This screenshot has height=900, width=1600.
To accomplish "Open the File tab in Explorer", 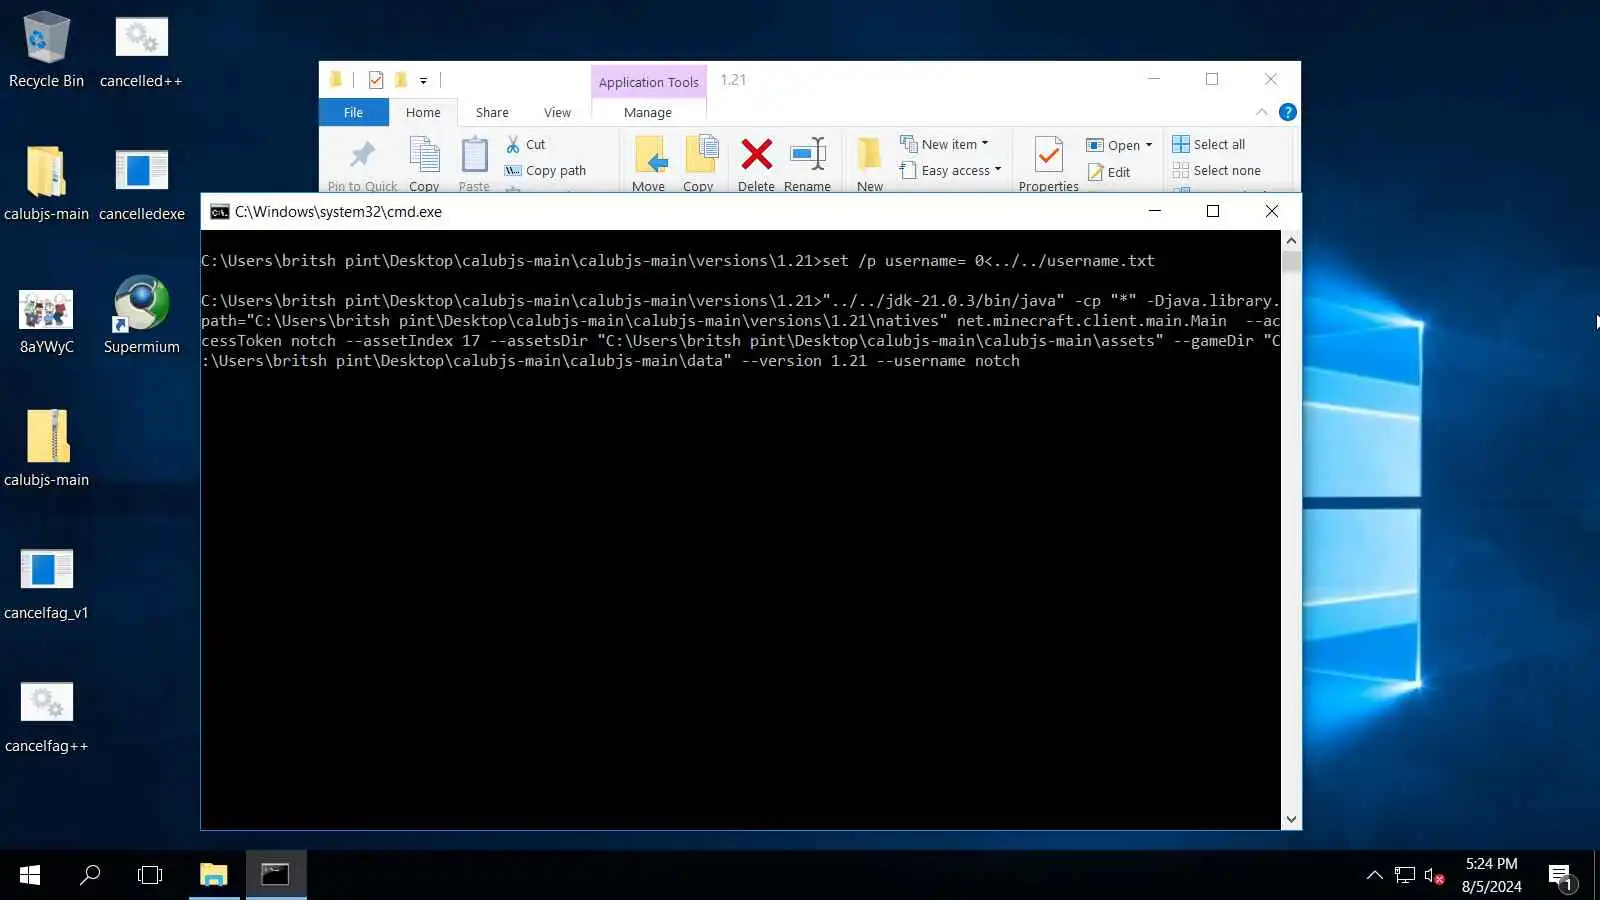I will click(353, 113).
